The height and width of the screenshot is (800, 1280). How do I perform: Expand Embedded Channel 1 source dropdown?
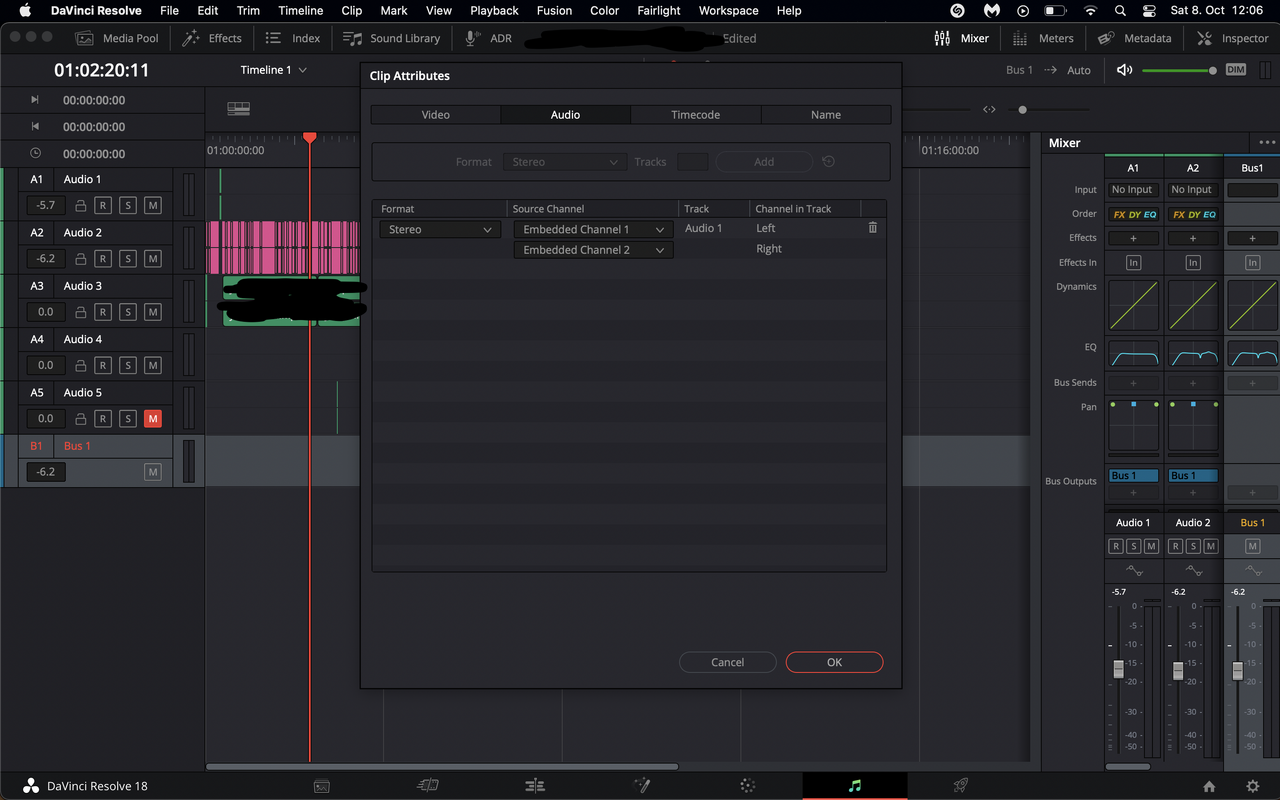(x=593, y=229)
